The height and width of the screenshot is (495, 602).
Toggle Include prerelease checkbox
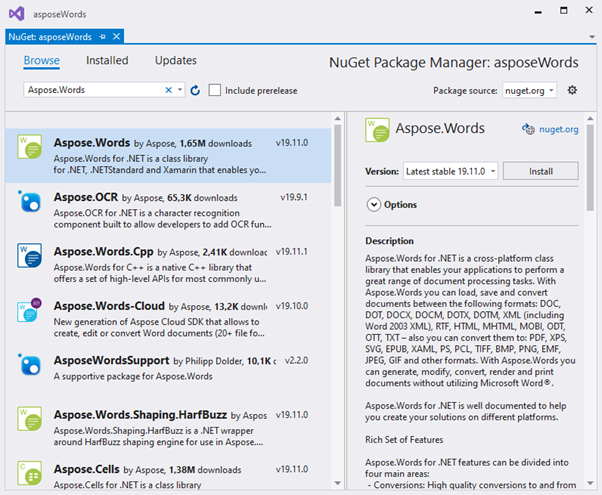pos(215,90)
